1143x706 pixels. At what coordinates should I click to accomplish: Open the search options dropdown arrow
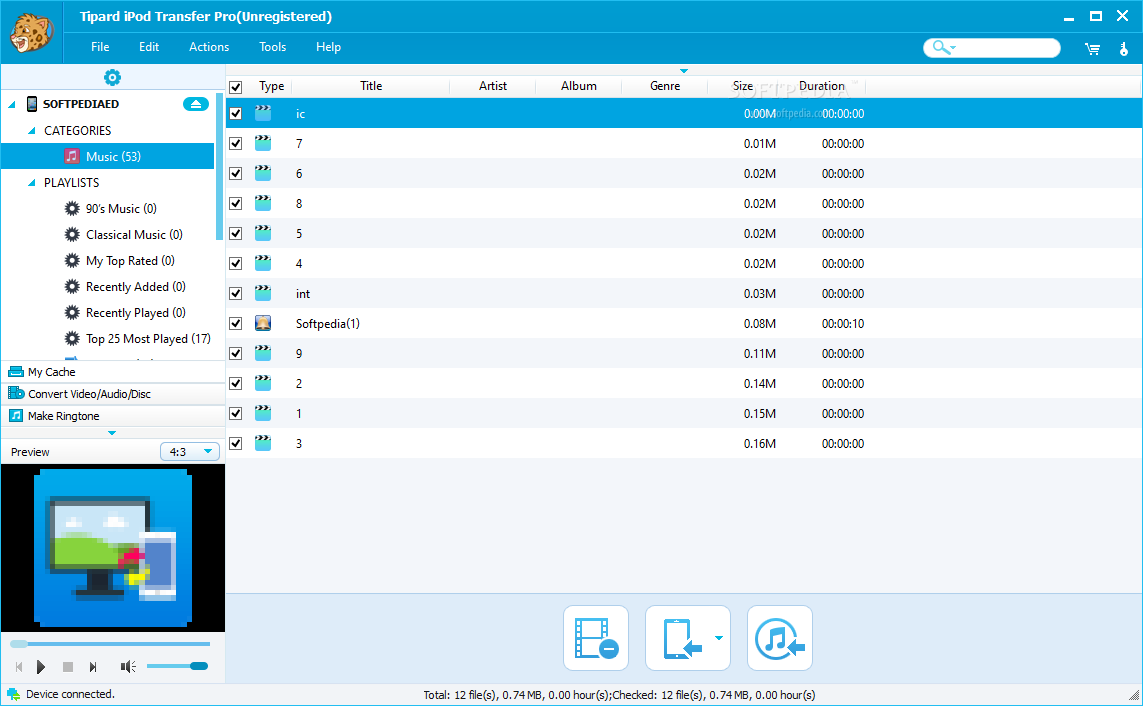click(x=953, y=48)
